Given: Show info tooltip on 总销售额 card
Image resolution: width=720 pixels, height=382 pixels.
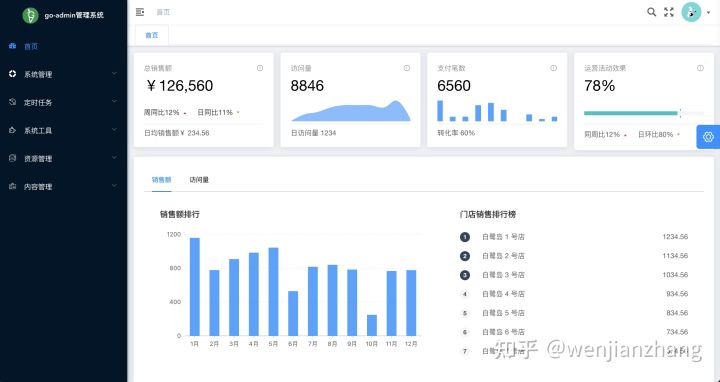Looking at the screenshot, I should 260,68.
